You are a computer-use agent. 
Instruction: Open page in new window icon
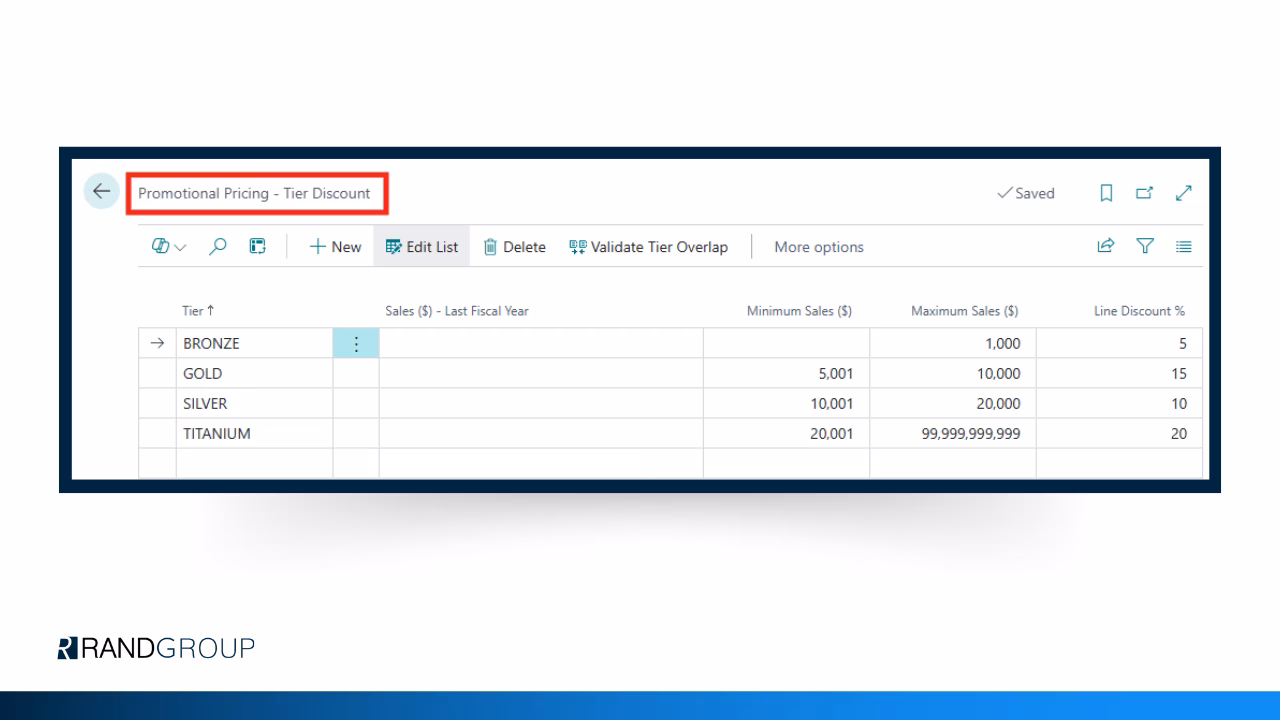pyautogui.click(x=1145, y=193)
